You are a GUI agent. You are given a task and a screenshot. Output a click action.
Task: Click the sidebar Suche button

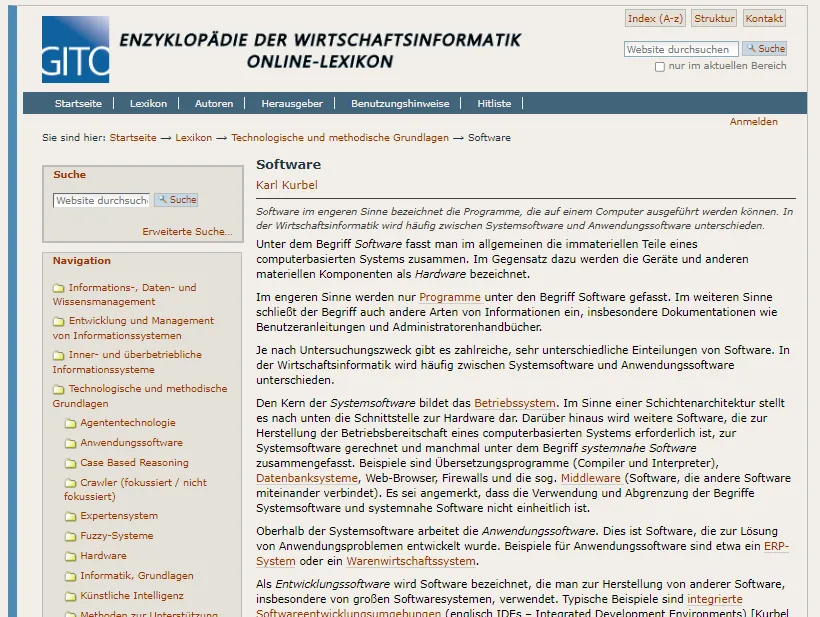tap(176, 200)
